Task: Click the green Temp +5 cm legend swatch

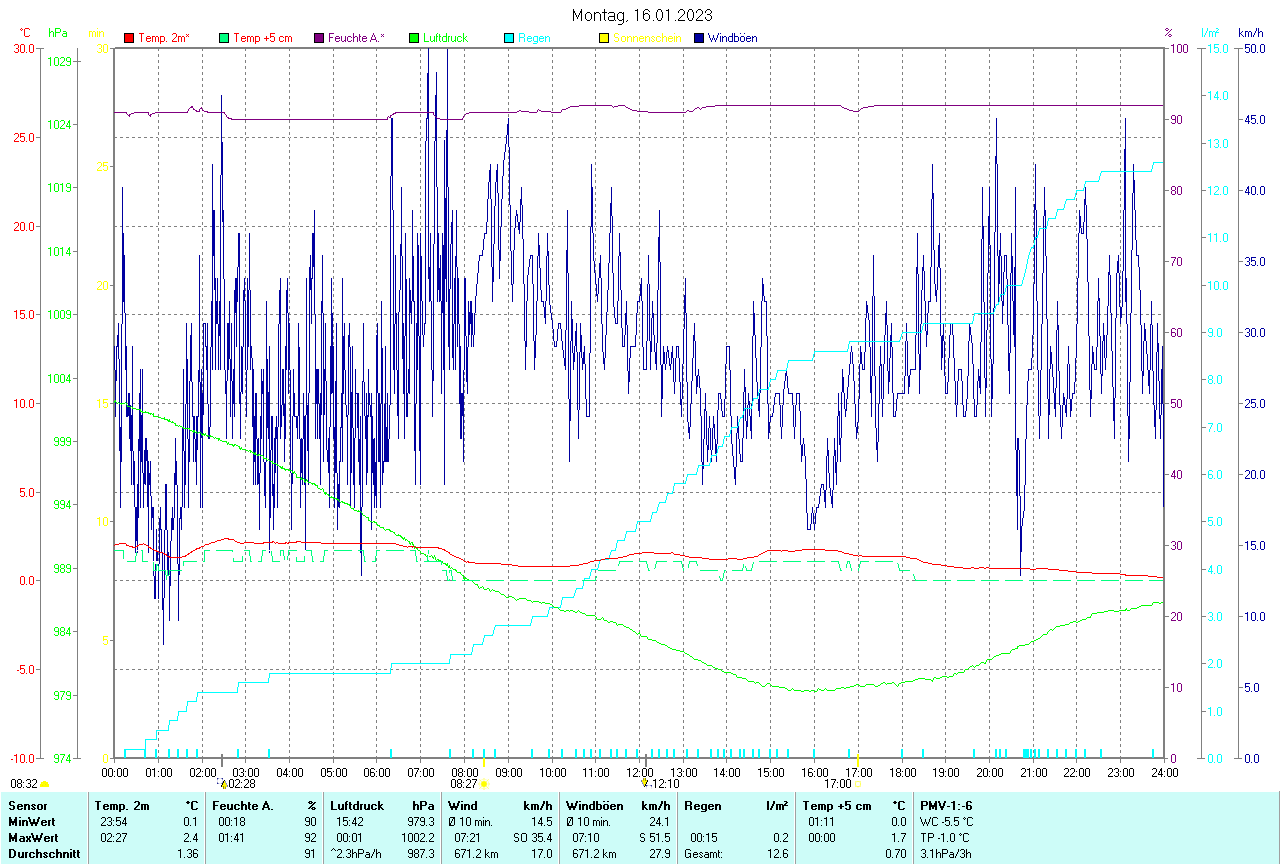Action: (224, 38)
